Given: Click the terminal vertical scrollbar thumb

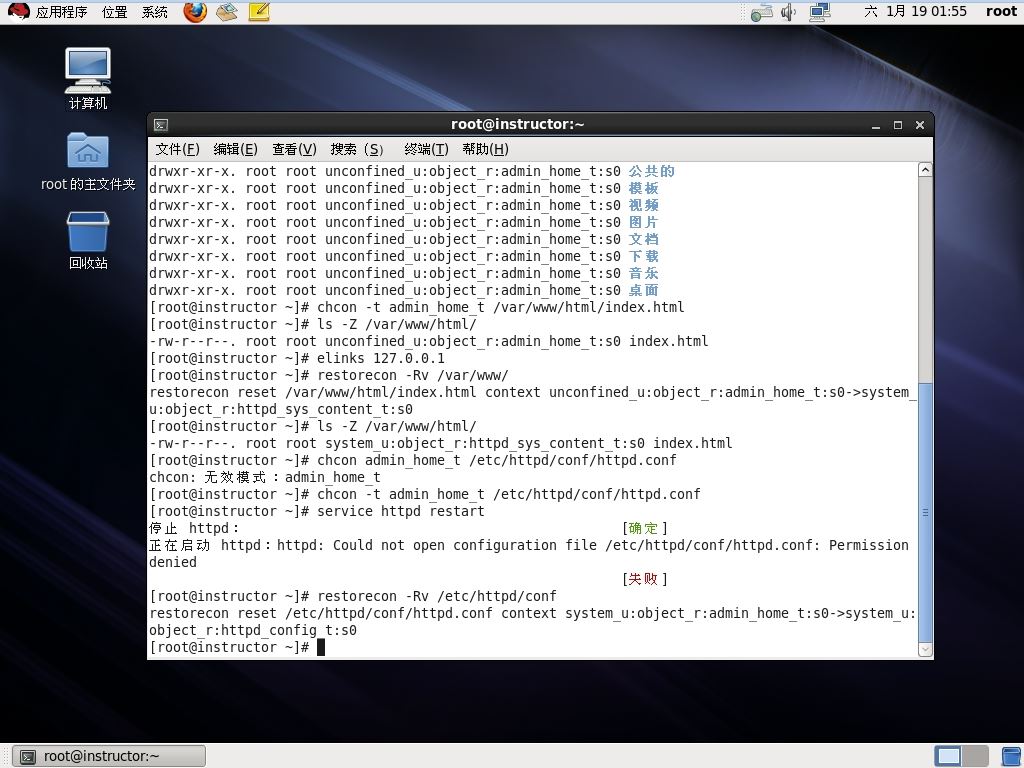Looking at the screenshot, I should coord(925,513).
